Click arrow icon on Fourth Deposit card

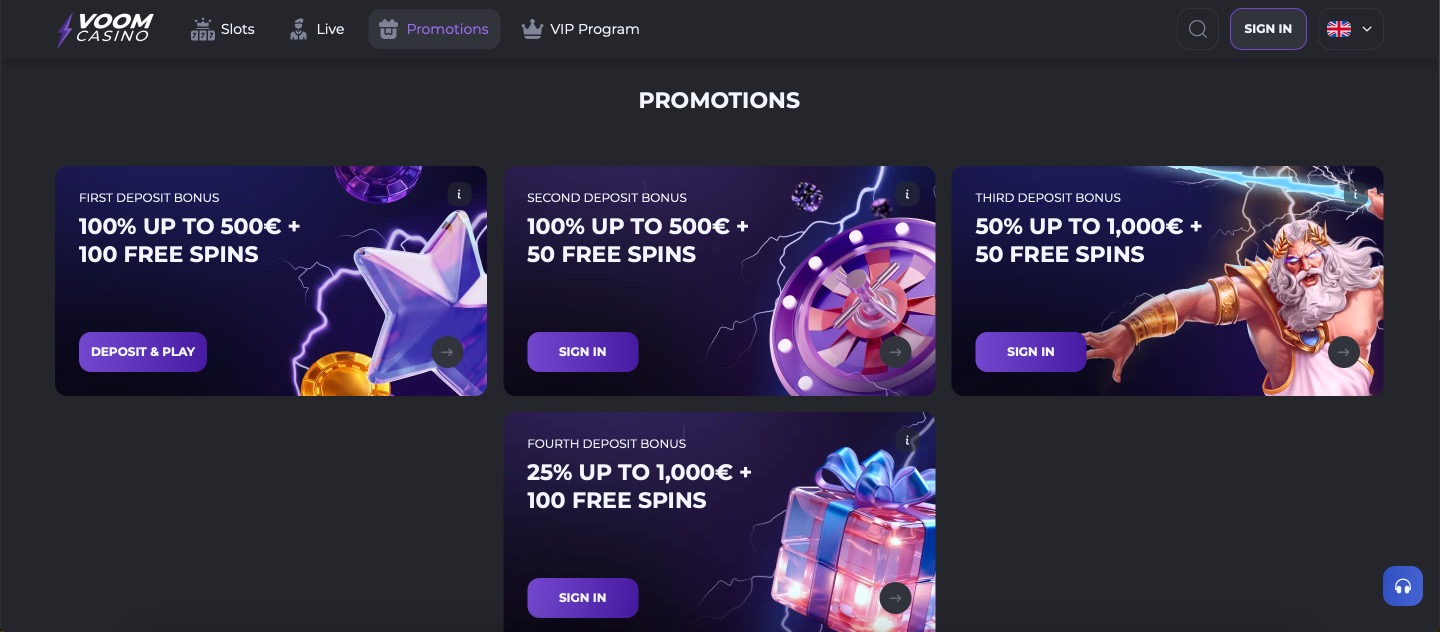(895, 598)
